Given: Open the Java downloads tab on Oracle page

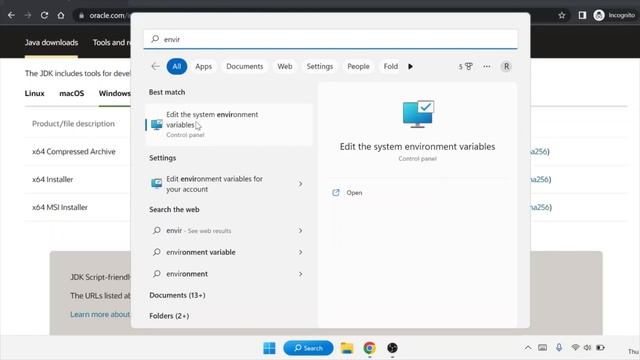Looking at the screenshot, I should point(51,42).
